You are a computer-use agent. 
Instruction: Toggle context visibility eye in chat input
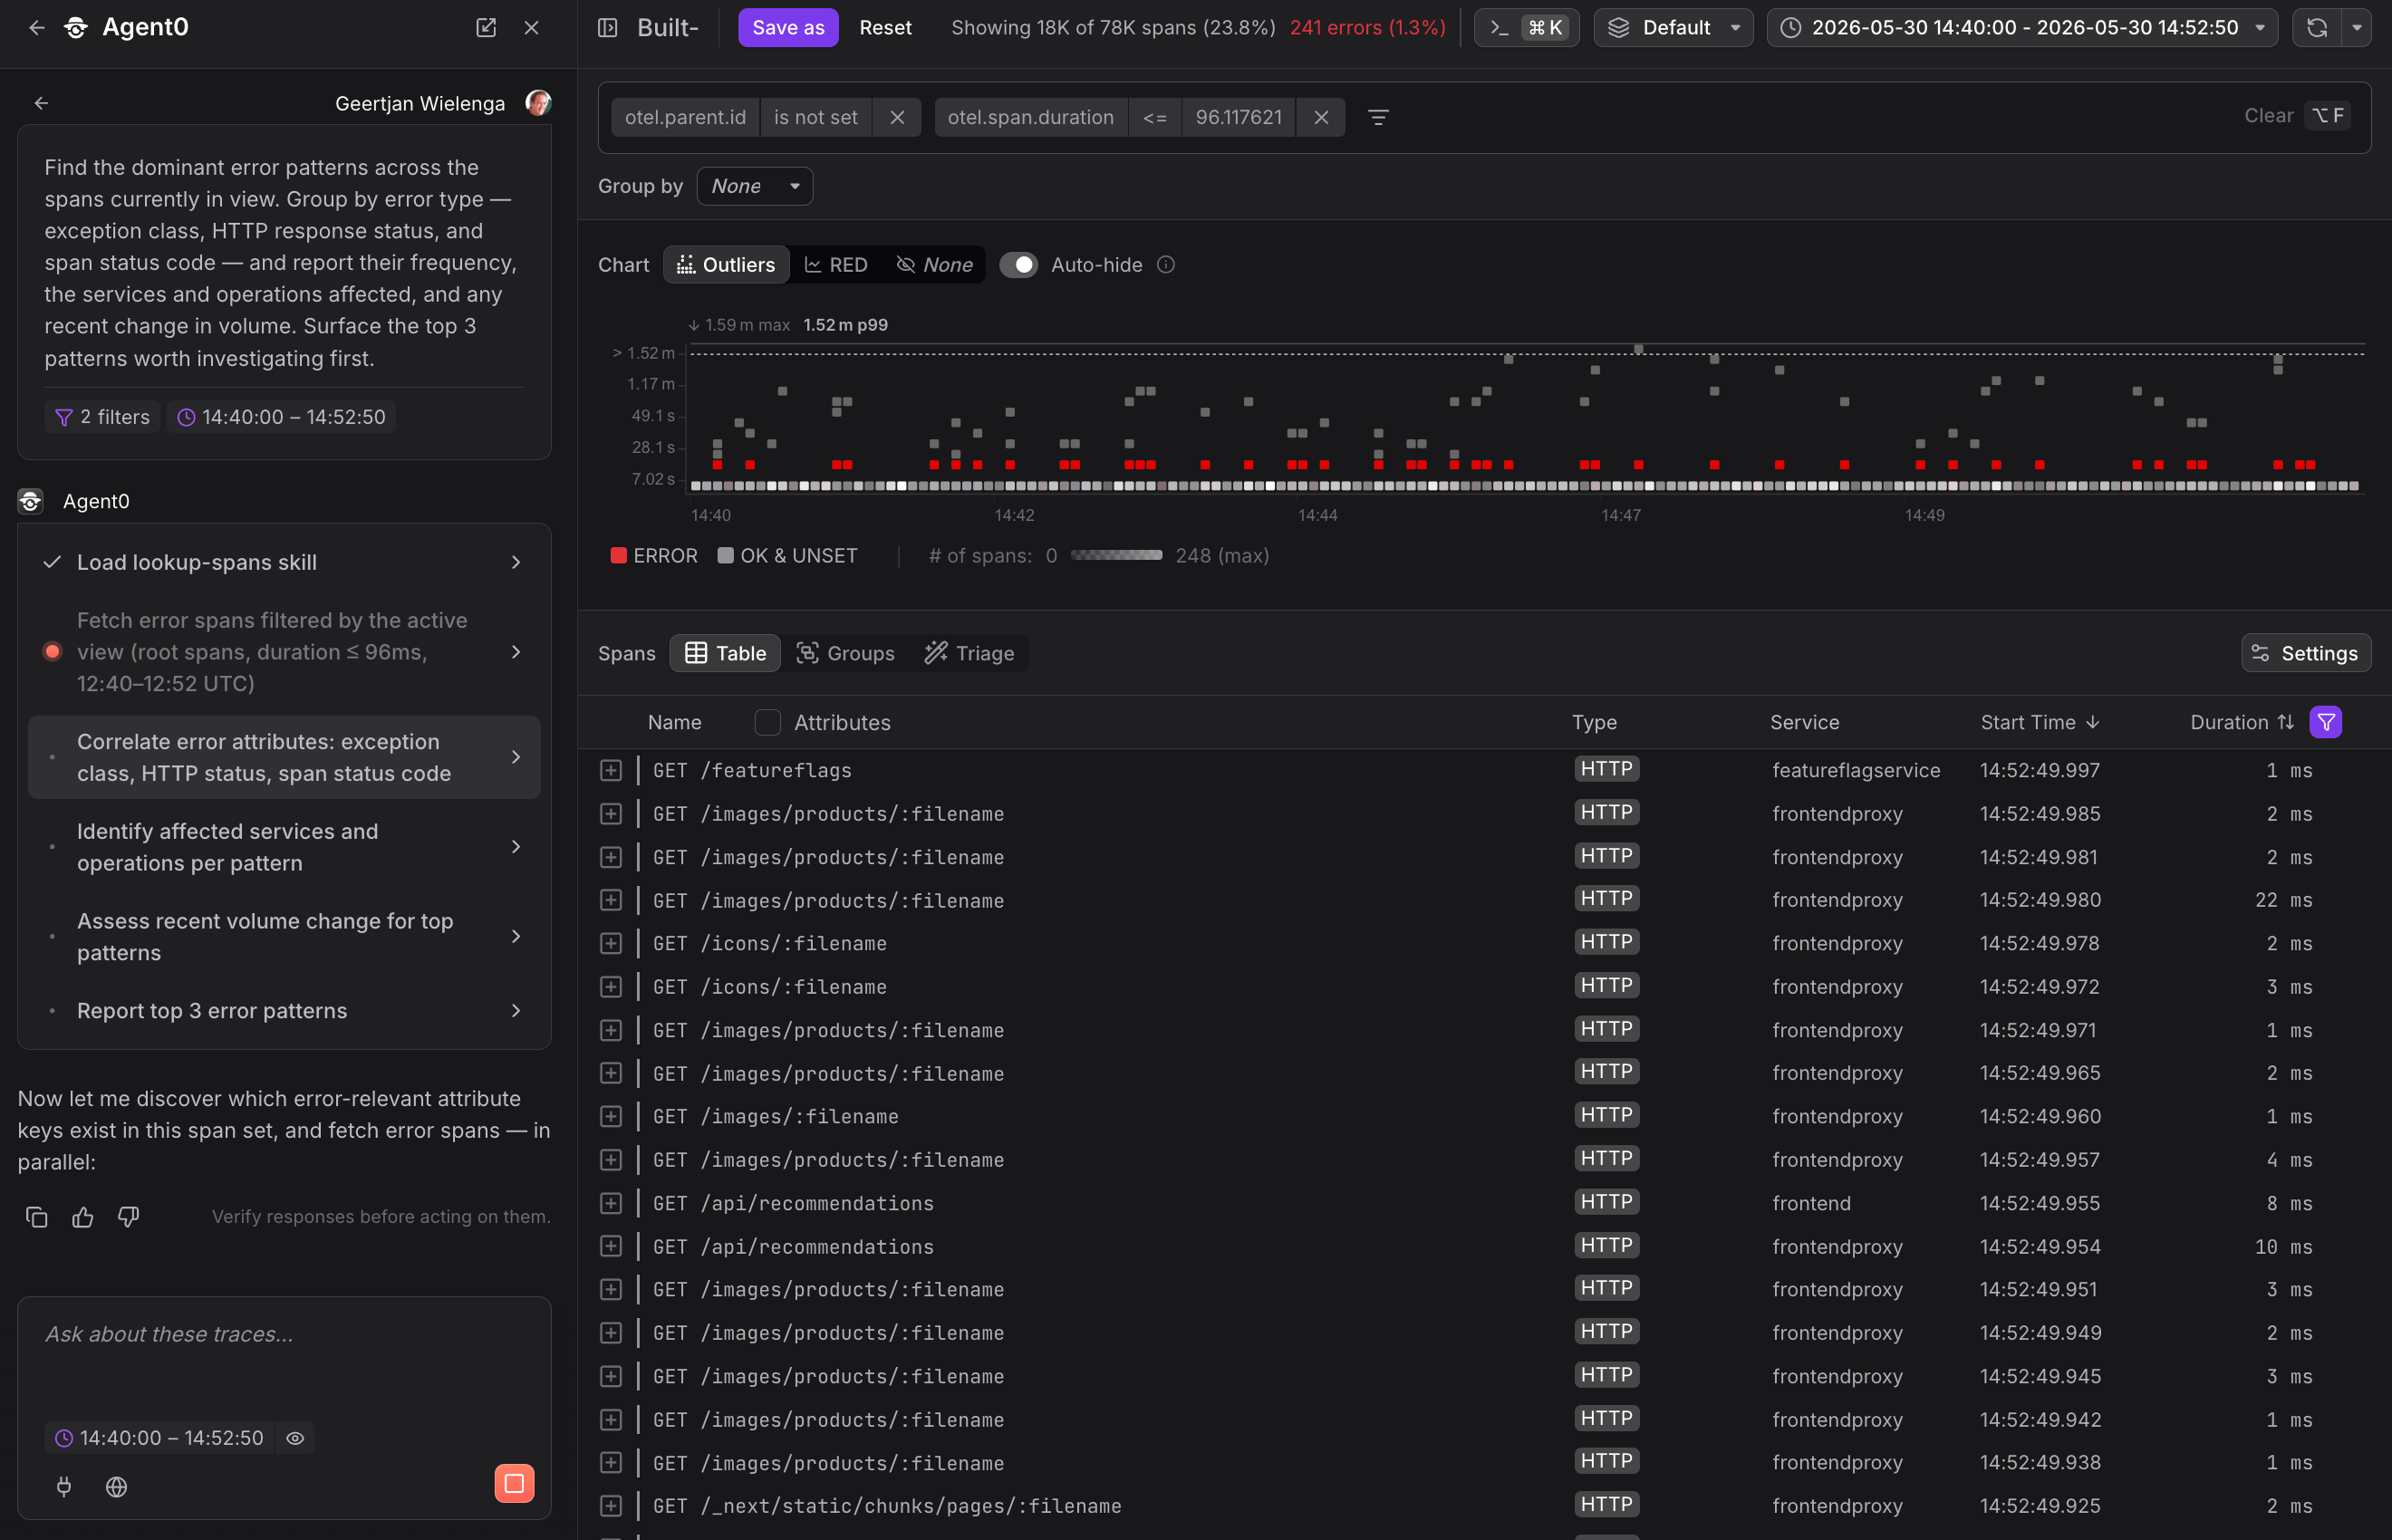[x=295, y=1438]
